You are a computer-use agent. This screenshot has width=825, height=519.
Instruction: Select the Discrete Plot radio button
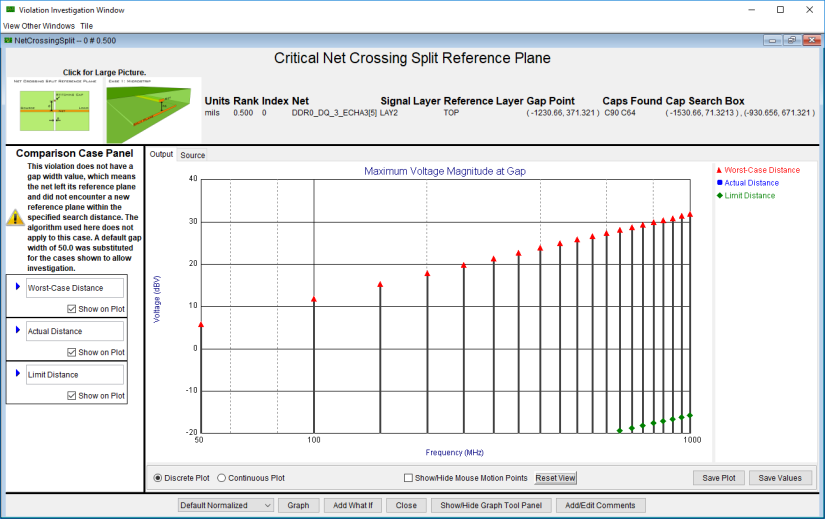point(158,478)
